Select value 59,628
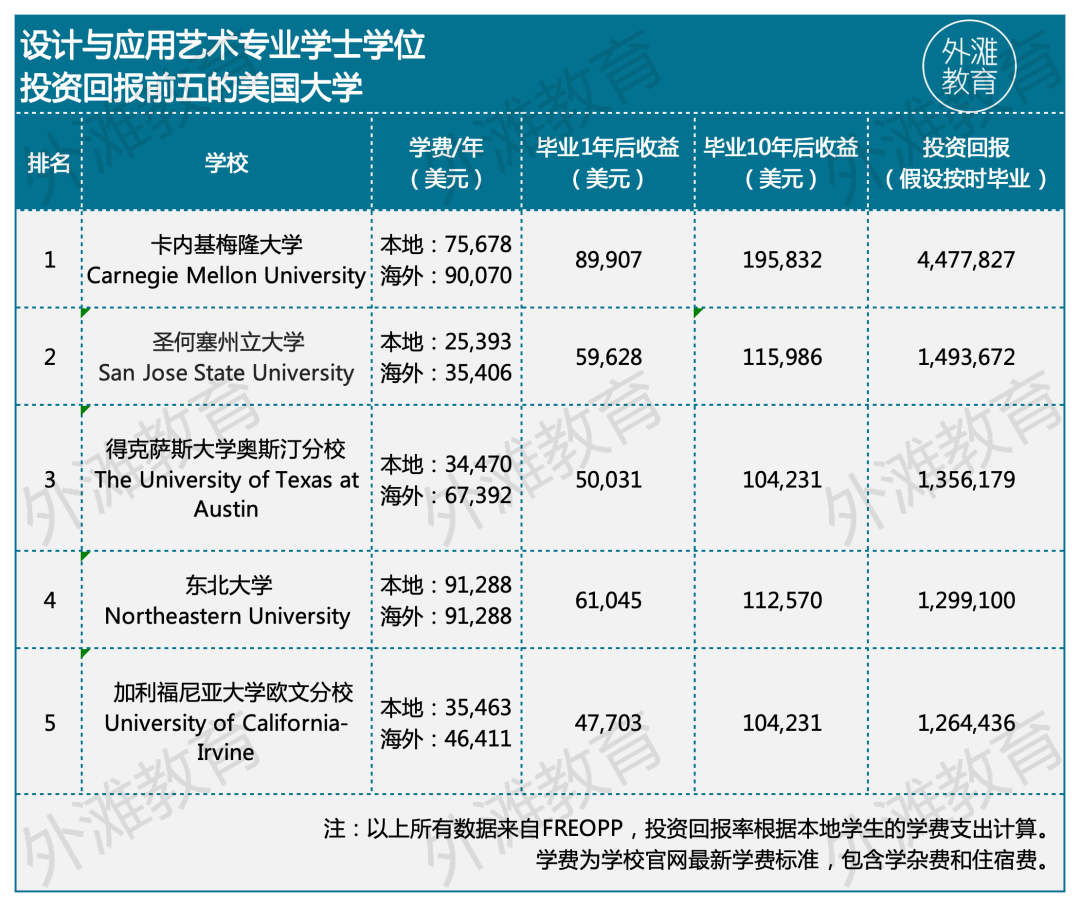The width and height of the screenshot is (1080, 907). (x=608, y=357)
